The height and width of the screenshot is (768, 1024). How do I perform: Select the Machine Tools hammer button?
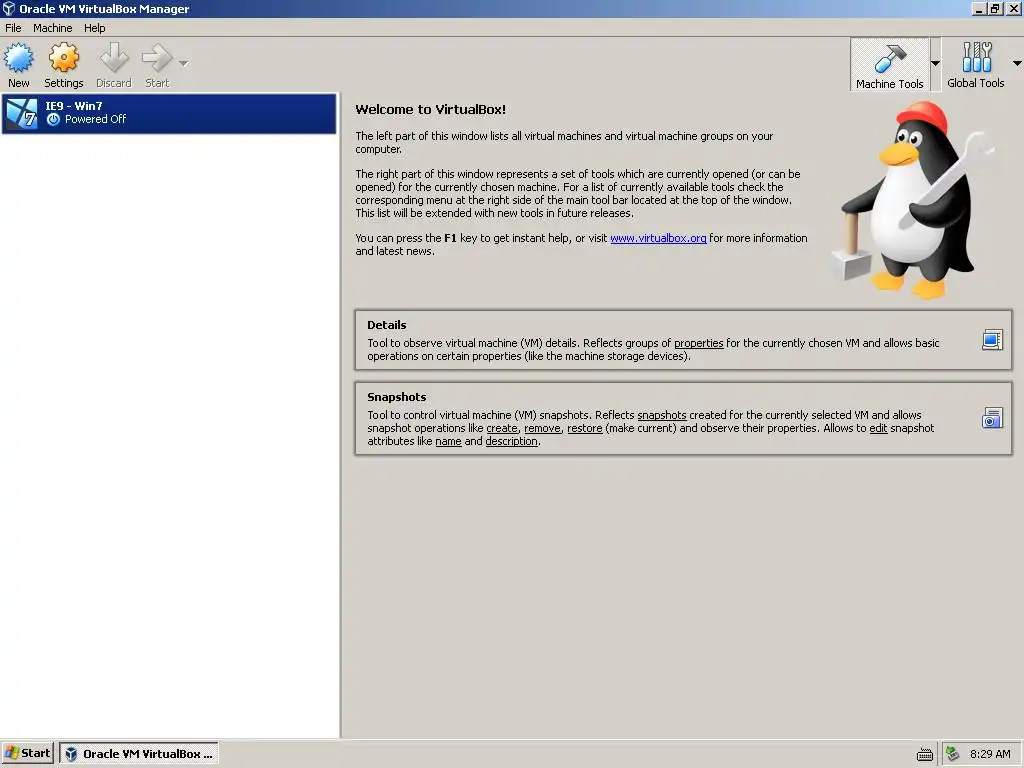point(889,65)
